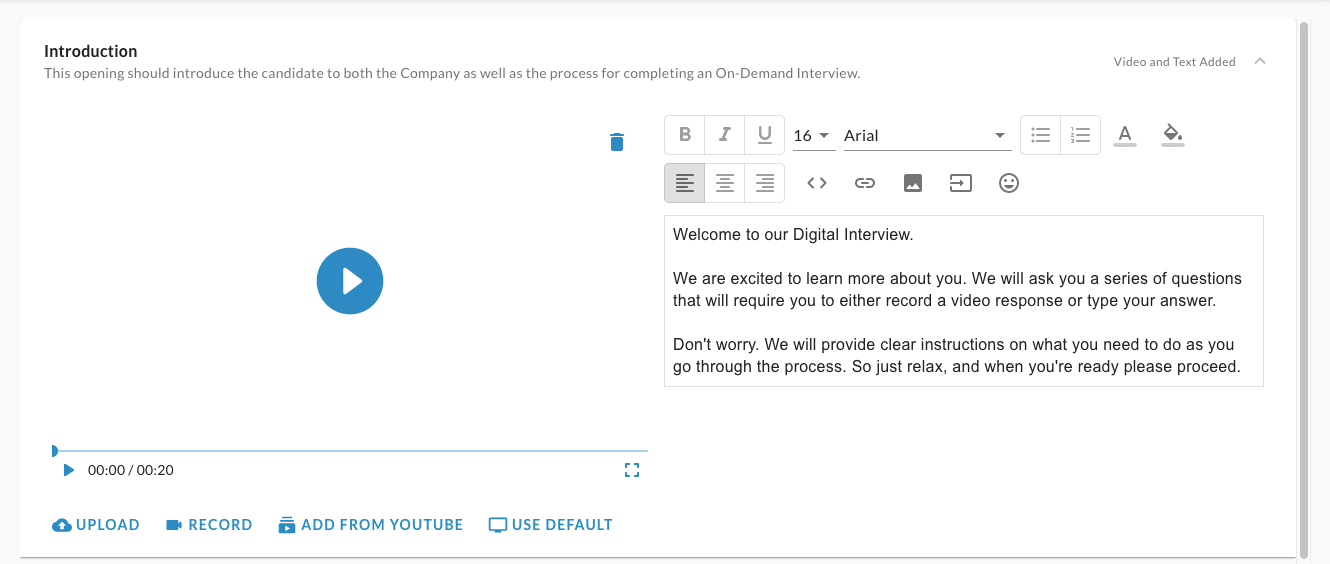Open the Arial font family dropdown
Viewport: 1330px width, 564px height.
point(927,136)
